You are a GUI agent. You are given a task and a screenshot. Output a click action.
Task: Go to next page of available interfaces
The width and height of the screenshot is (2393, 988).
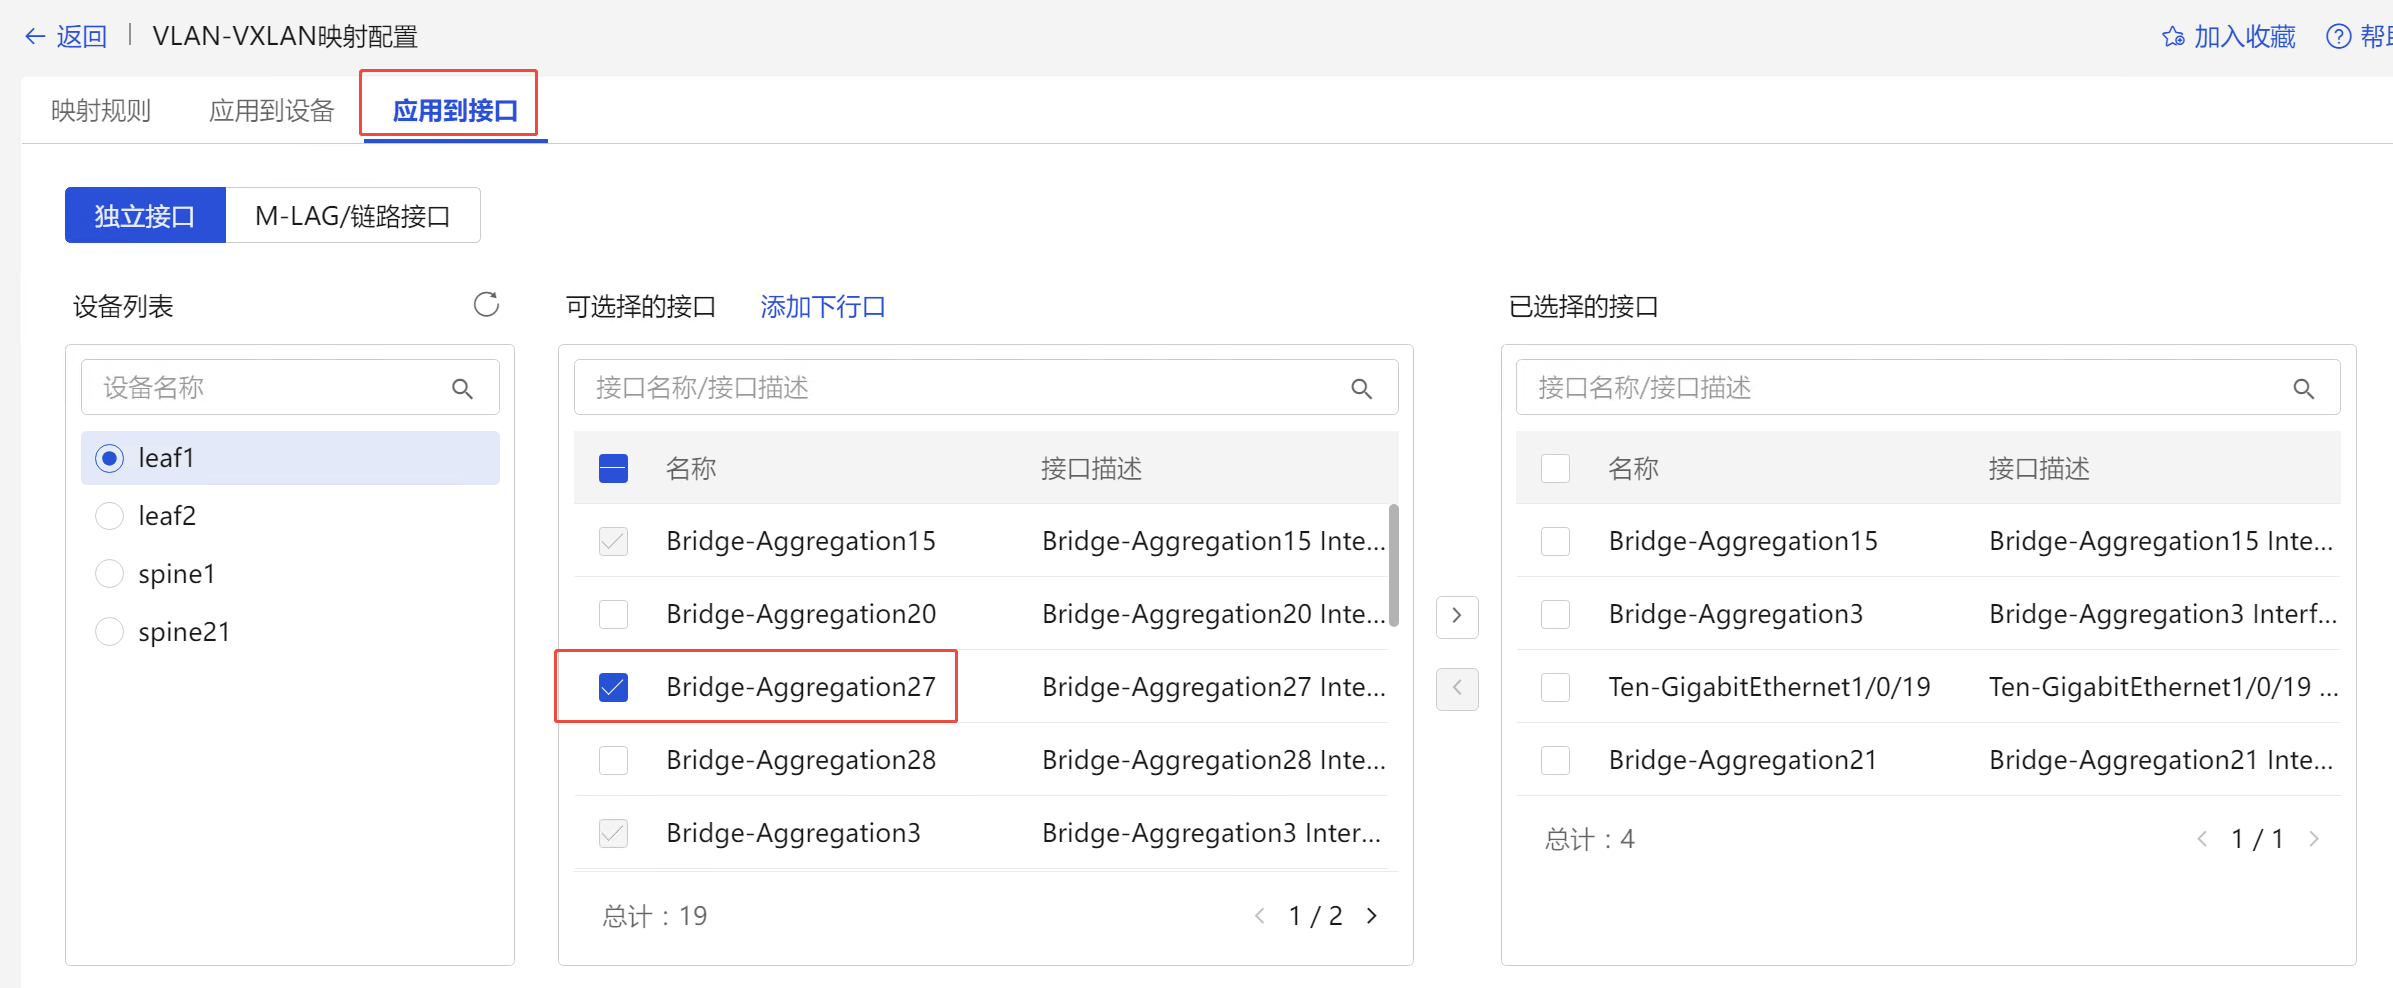click(1372, 916)
